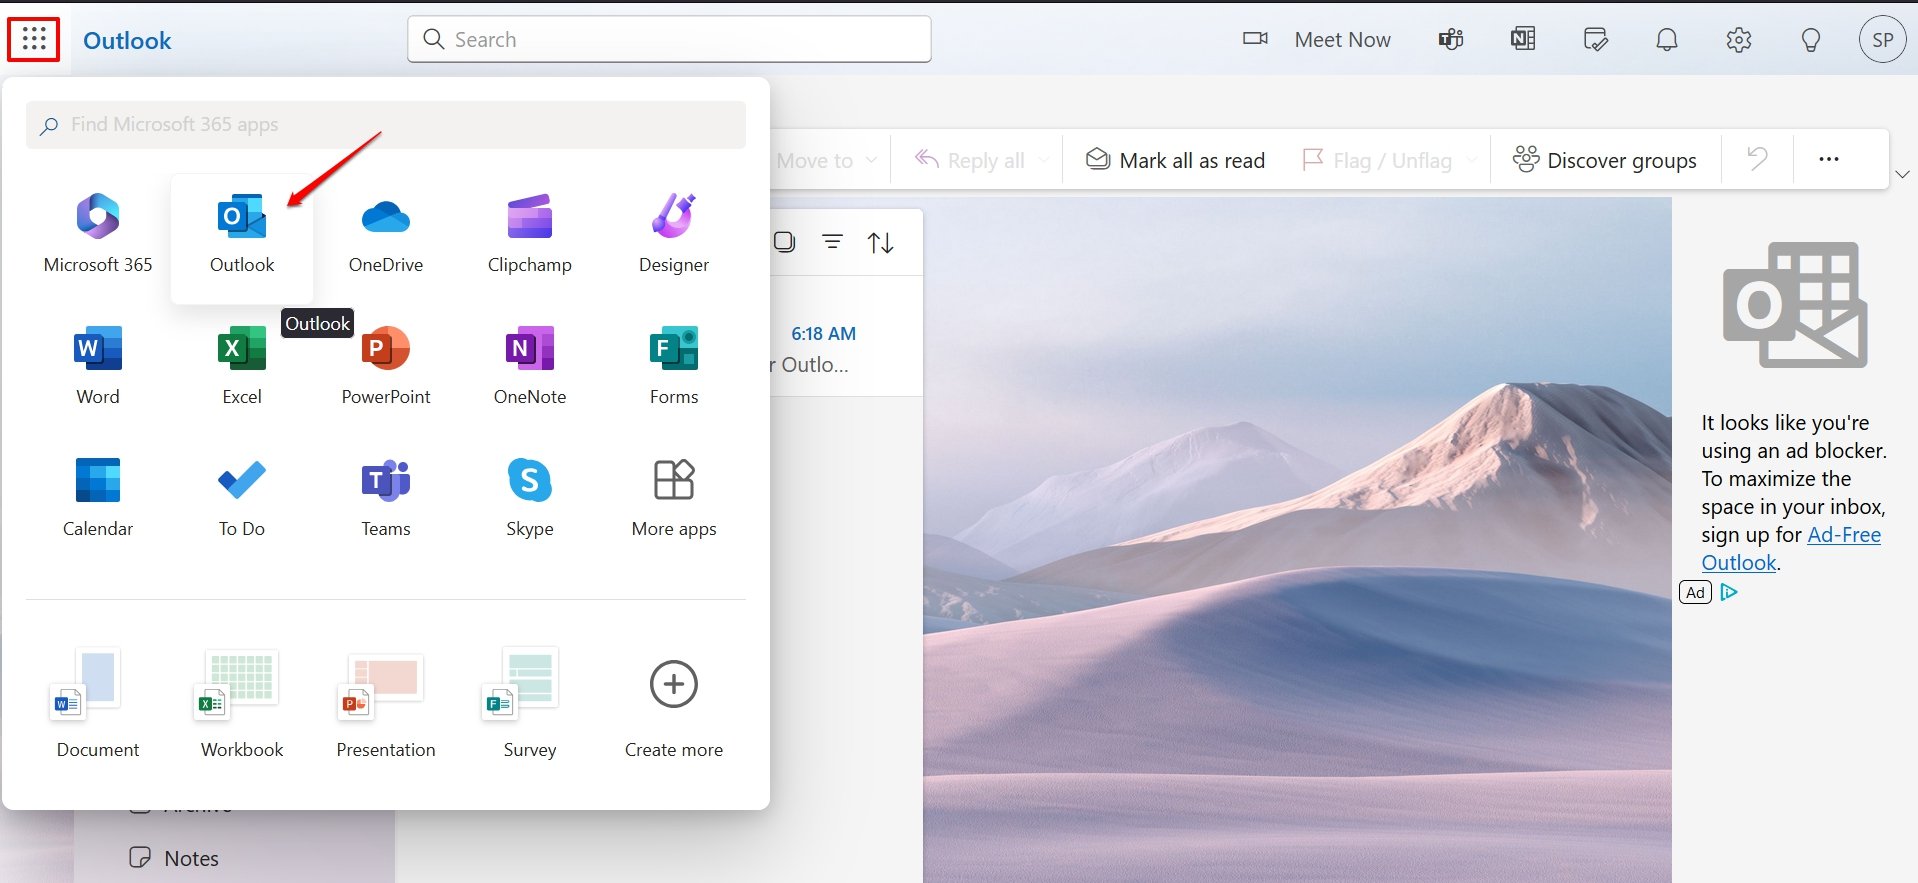The image size is (1918, 883).
Task: Click the Undo arrow
Action: pos(1757,159)
